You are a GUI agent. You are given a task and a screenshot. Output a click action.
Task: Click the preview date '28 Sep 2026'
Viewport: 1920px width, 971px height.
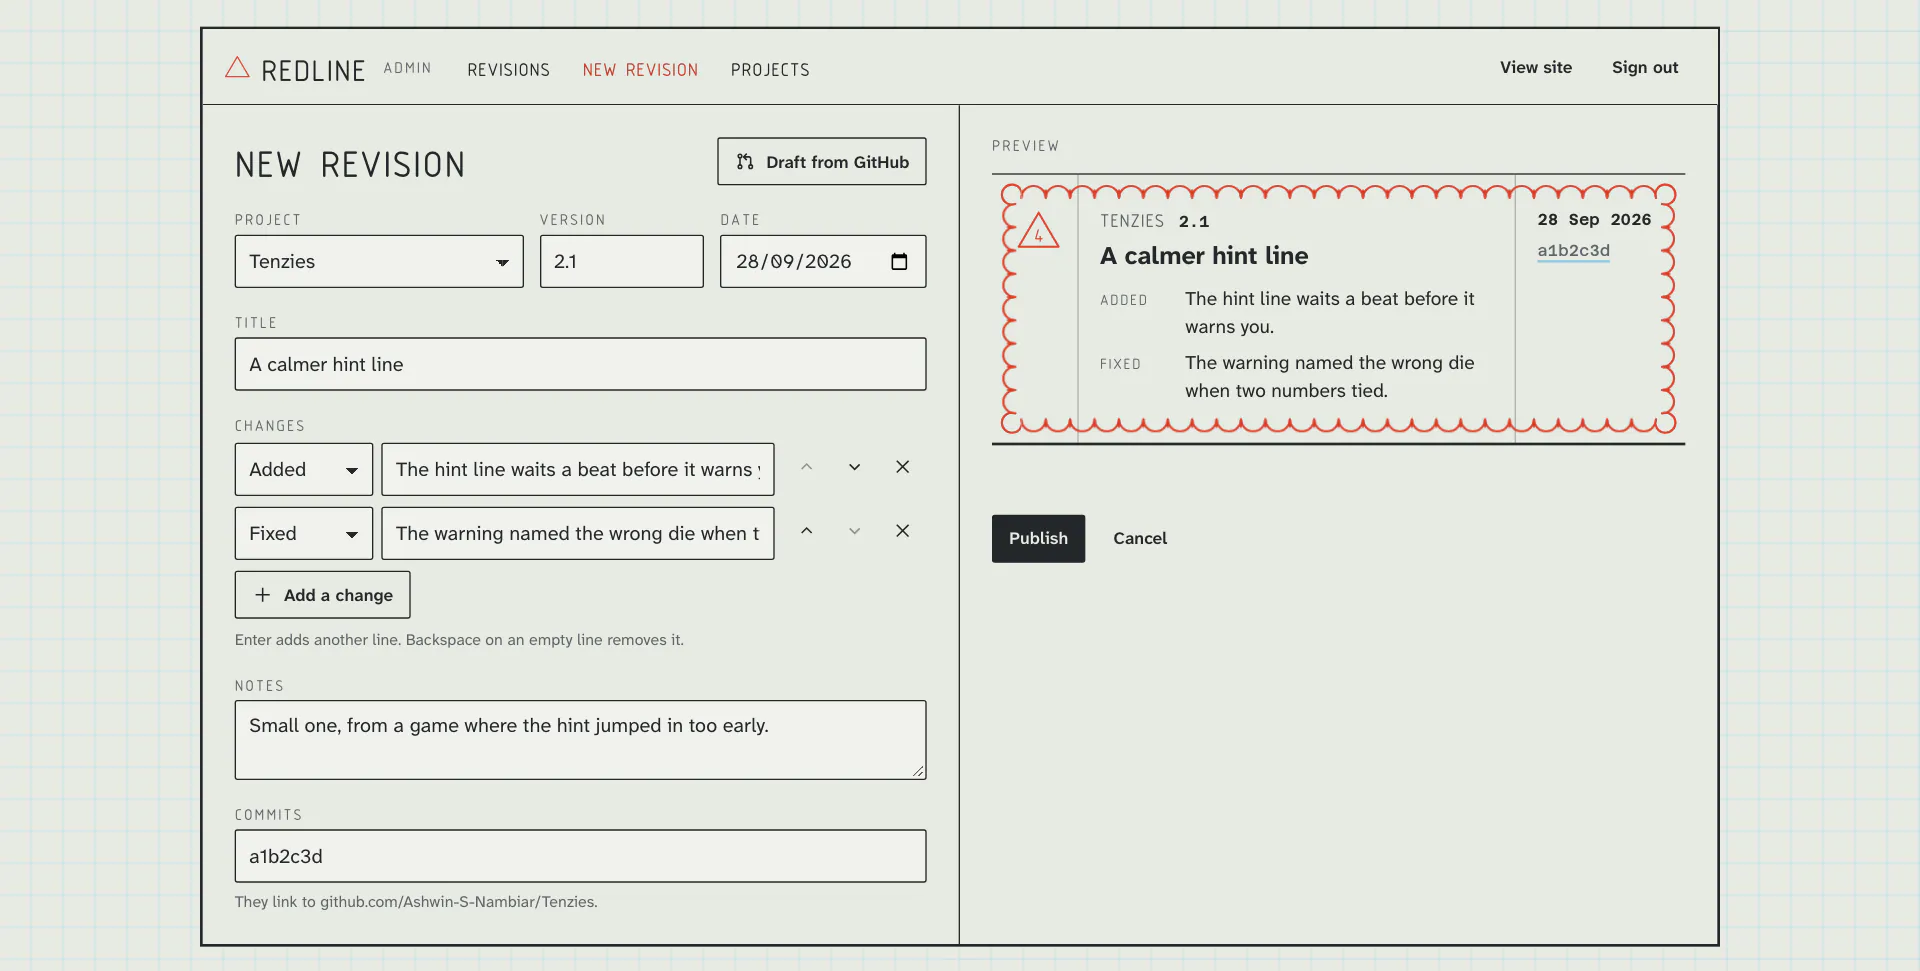point(1594,219)
